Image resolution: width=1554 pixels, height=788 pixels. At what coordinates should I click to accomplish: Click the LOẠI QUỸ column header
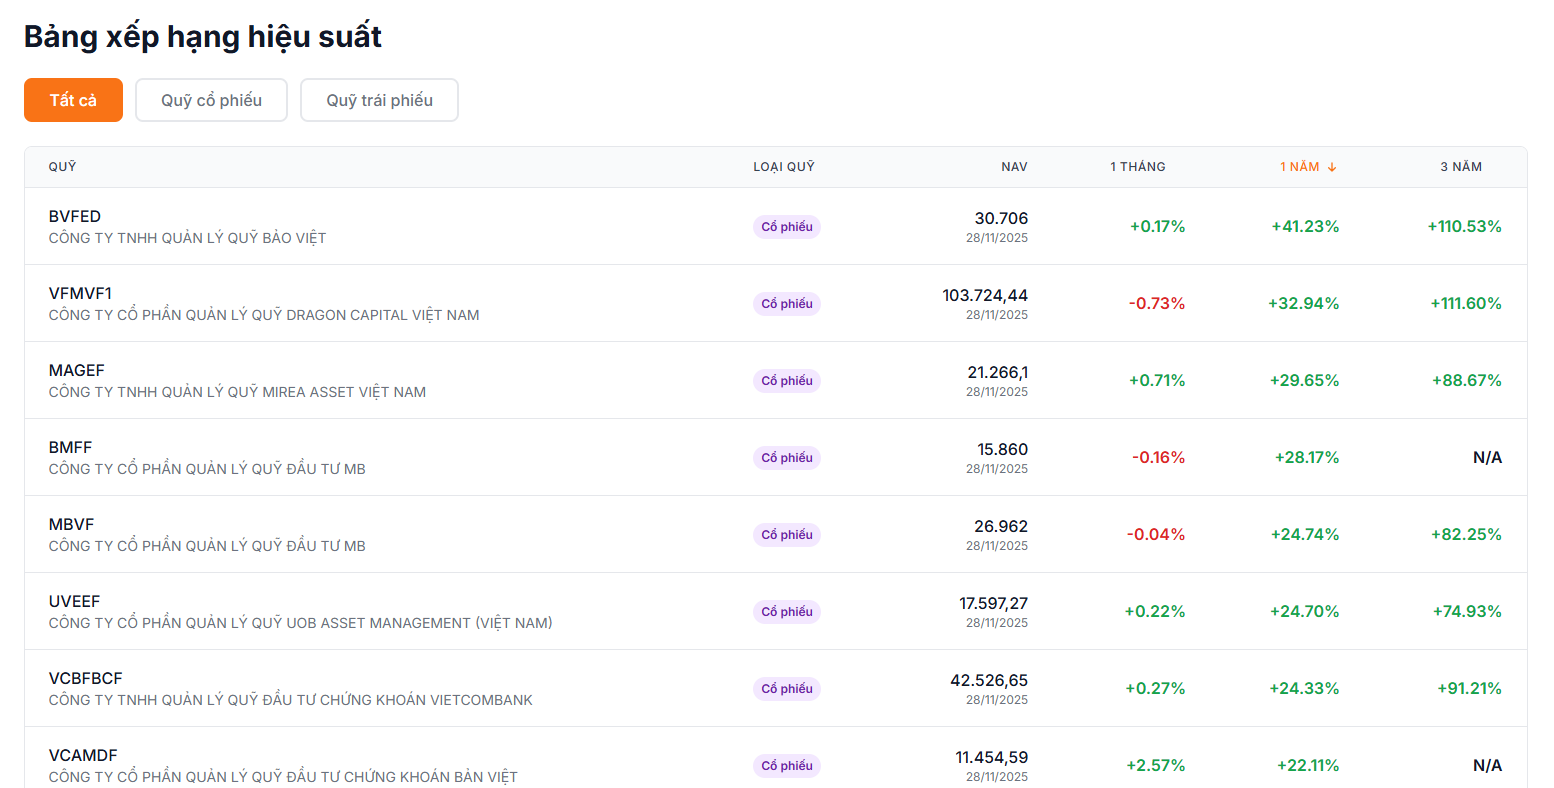pyautogui.click(x=785, y=166)
